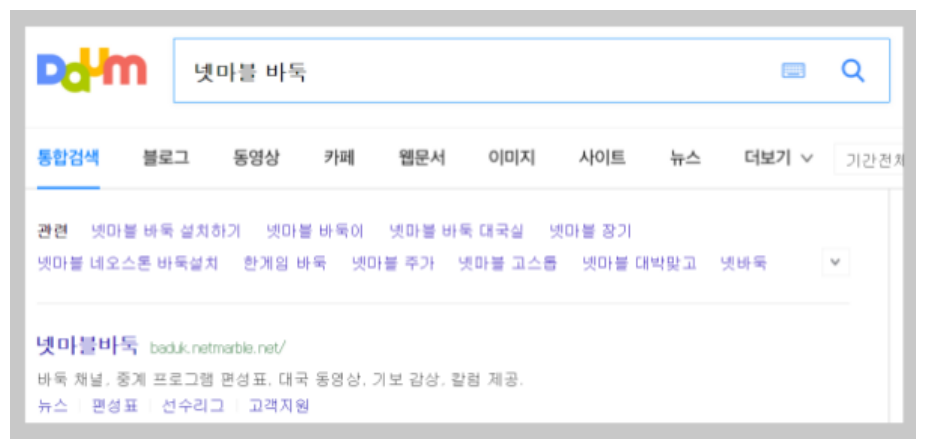The image size is (925, 447).
Task: Open the virtual keyboard icon in the search box
Action: (x=793, y=71)
